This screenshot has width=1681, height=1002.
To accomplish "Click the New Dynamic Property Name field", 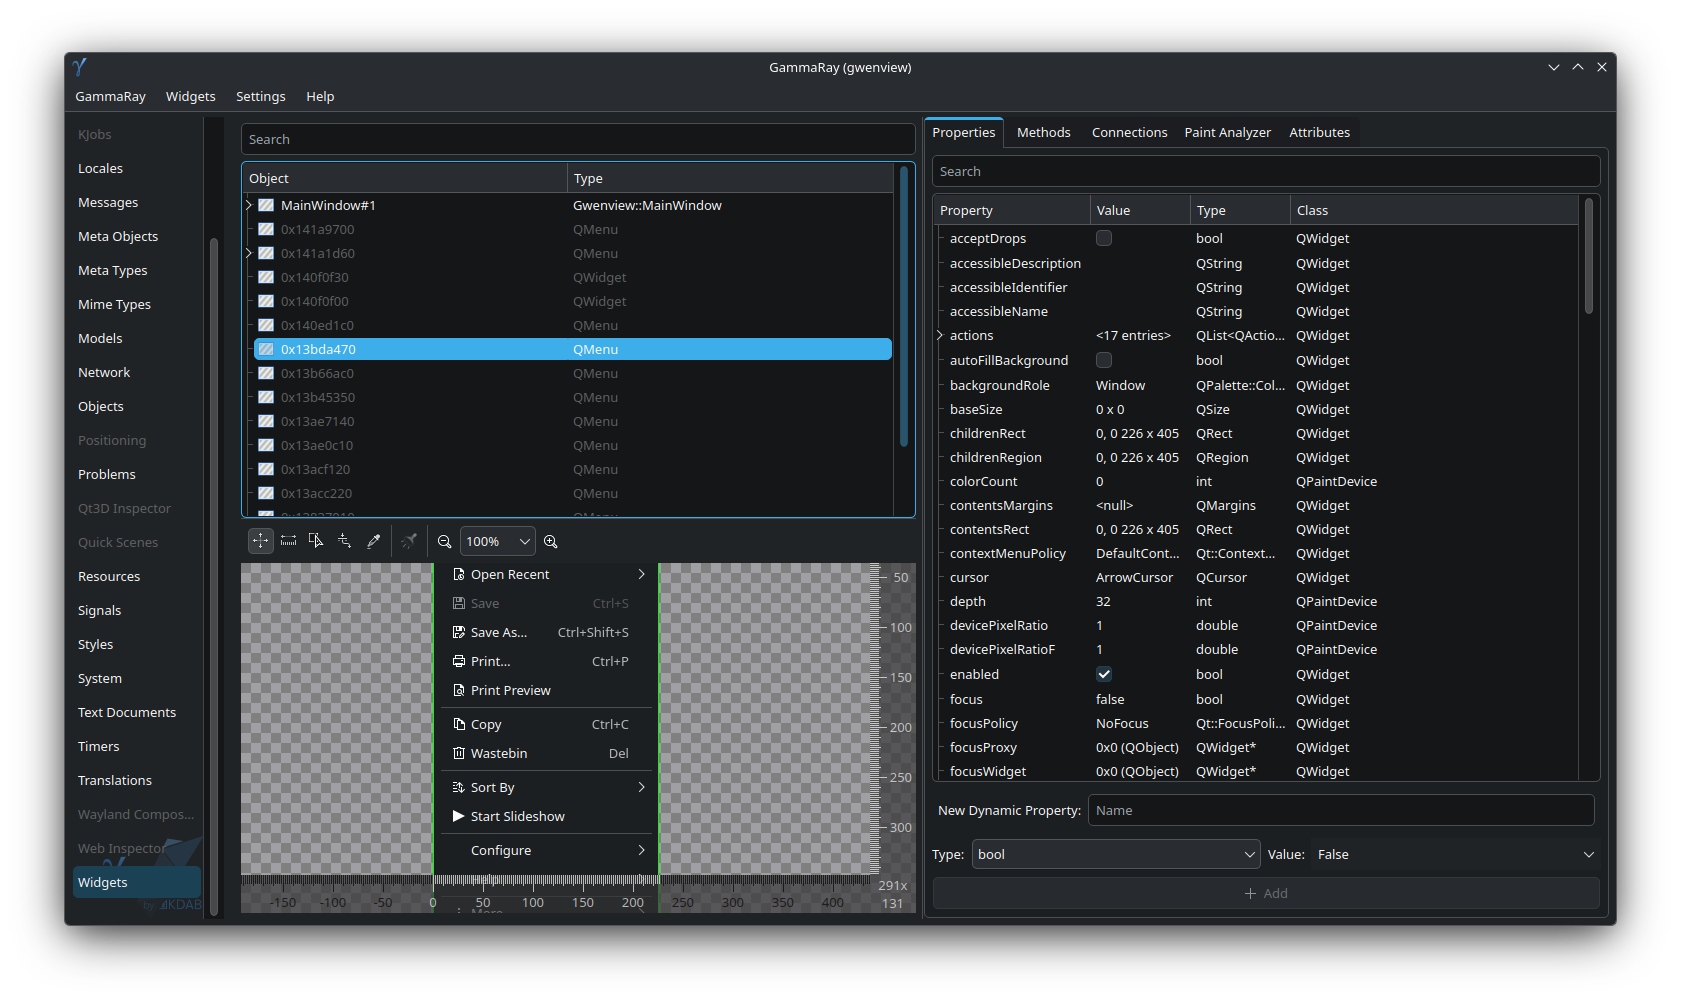I will pos(1341,810).
